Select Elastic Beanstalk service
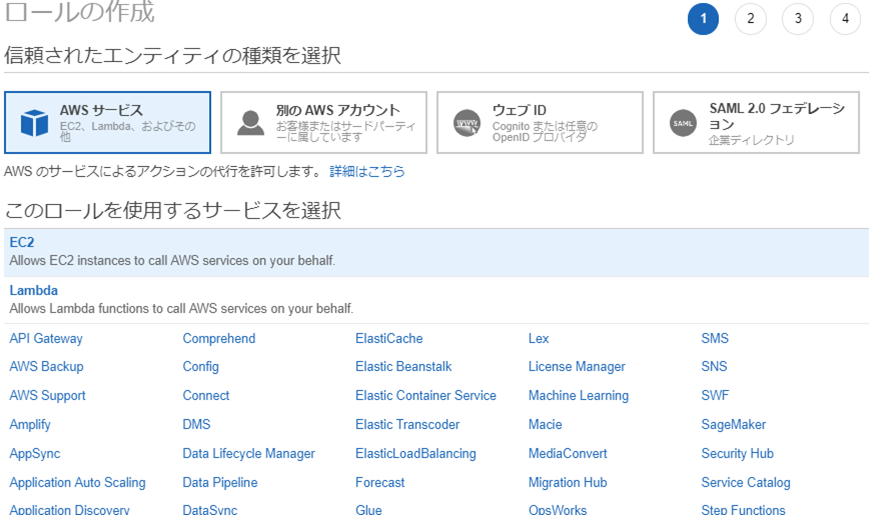The image size is (880, 515). click(x=404, y=366)
